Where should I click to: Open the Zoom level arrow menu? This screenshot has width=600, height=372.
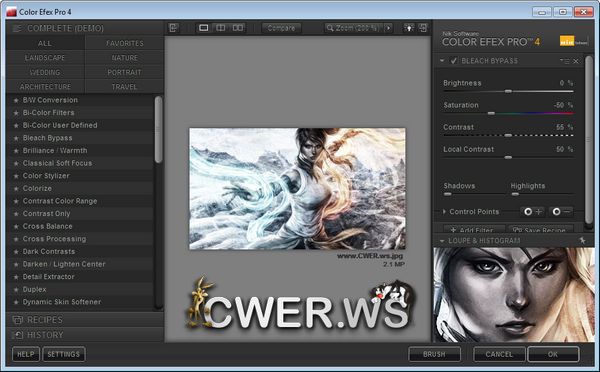point(388,28)
